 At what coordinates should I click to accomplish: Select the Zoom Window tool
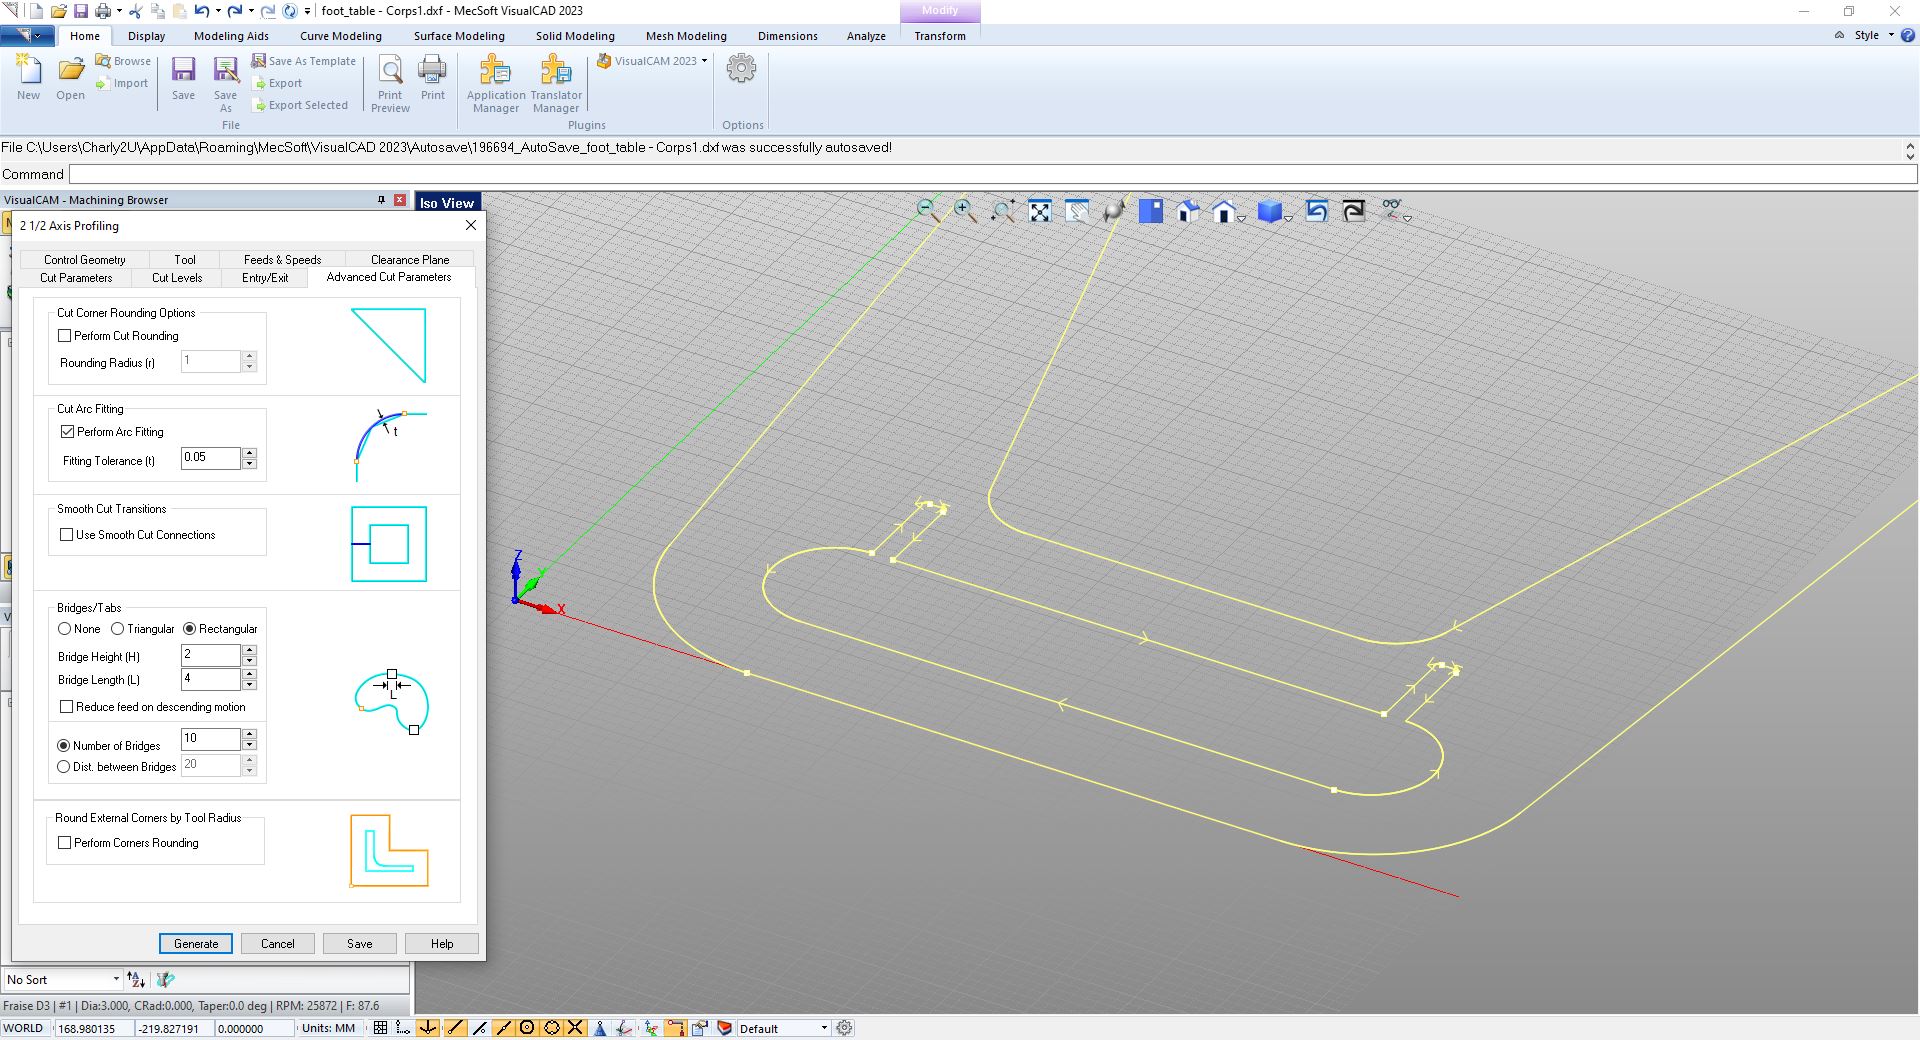click(1003, 210)
